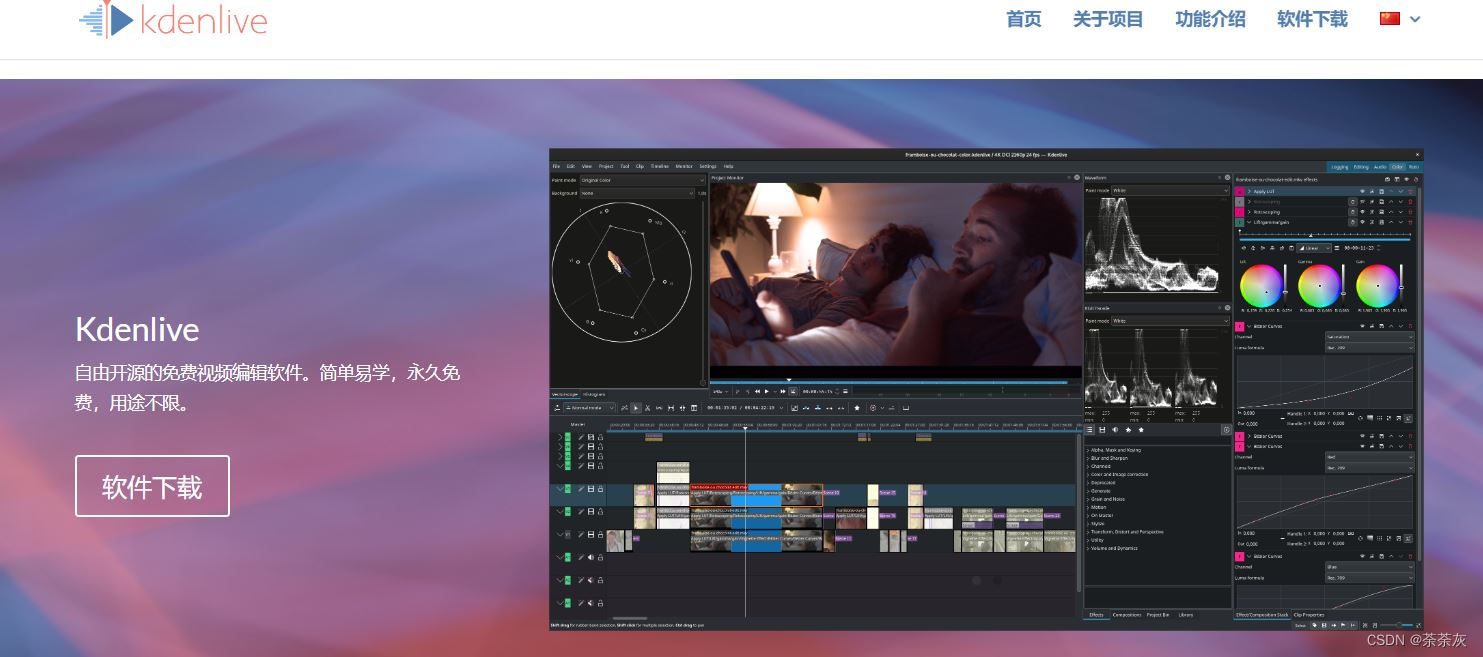This screenshot has height=657, width=1483.
Task: Click the Kdenlive logo in the site header
Action: tap(173, 20)
